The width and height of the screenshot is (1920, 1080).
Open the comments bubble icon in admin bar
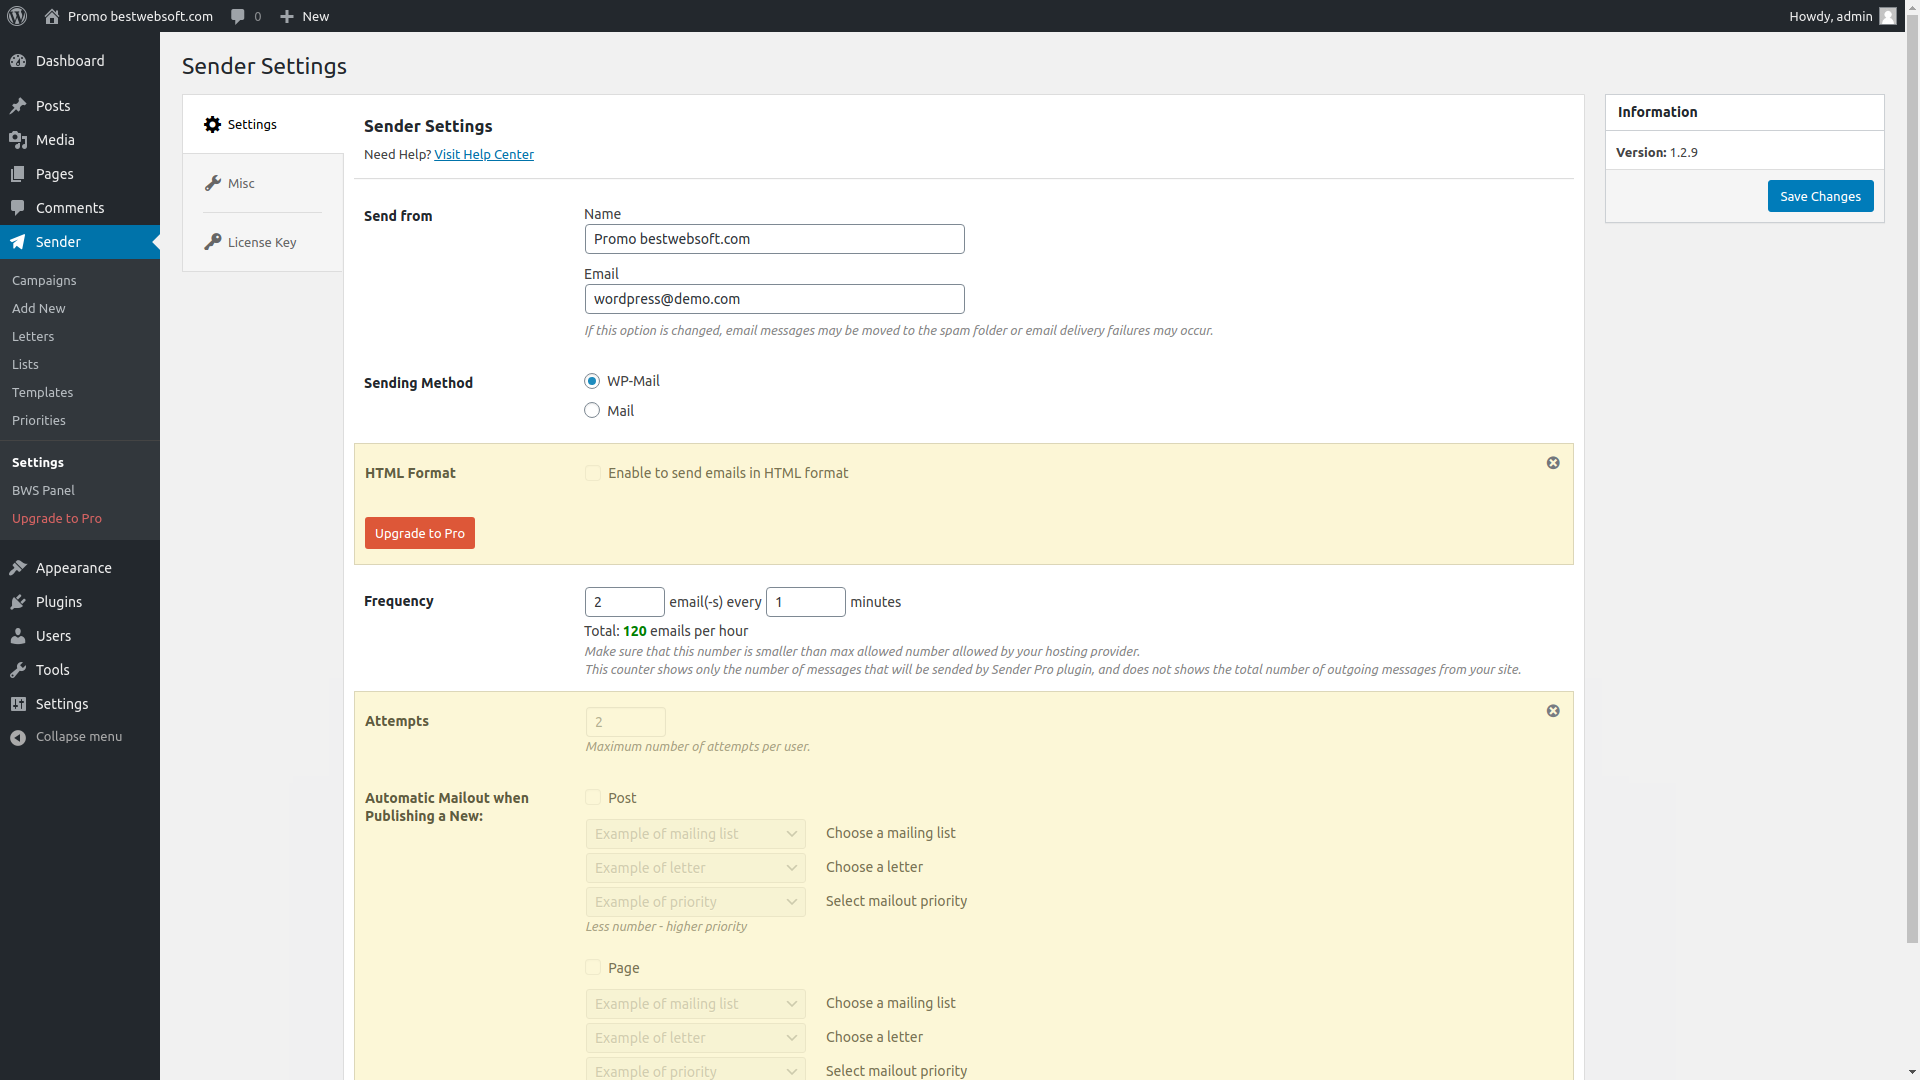tap(238, 16)
